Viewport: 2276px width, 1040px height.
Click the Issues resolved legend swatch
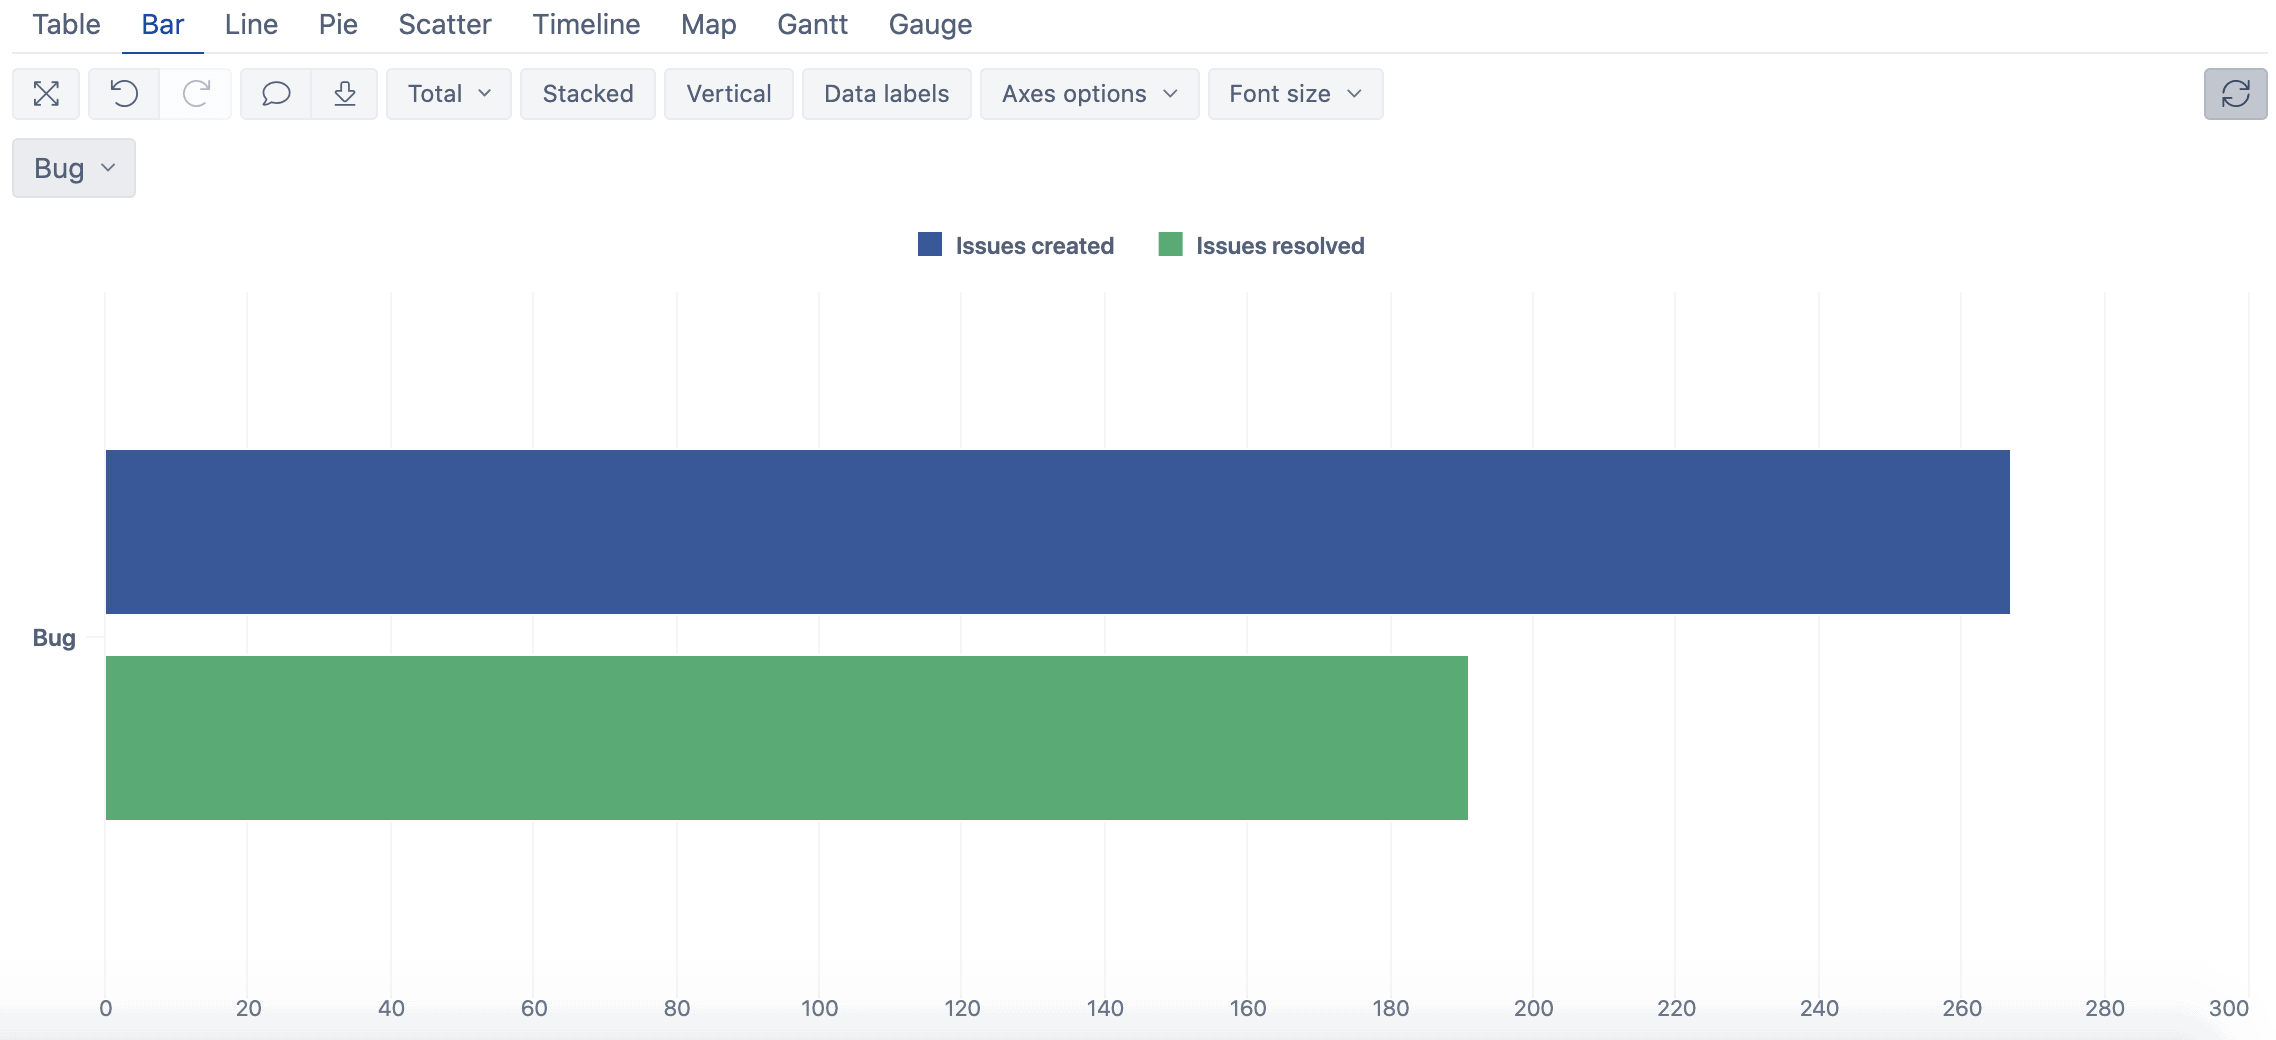pos(1170,244)
